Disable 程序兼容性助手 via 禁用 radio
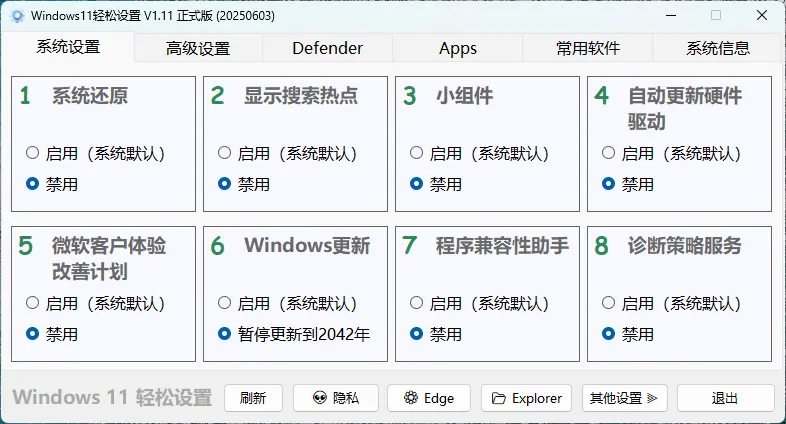The image size is (786, 424). 417,334
